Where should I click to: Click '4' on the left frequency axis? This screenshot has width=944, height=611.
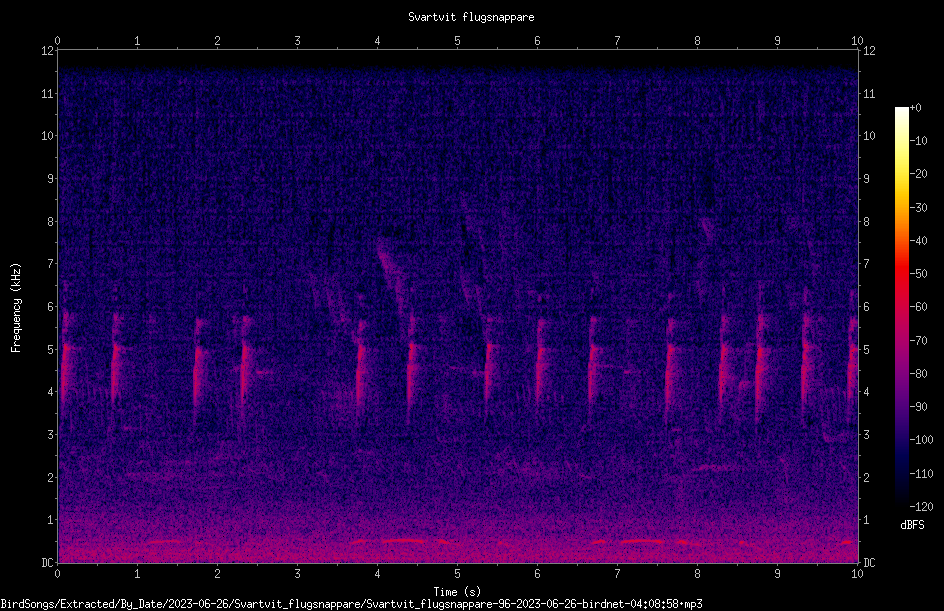pos(51,392)
